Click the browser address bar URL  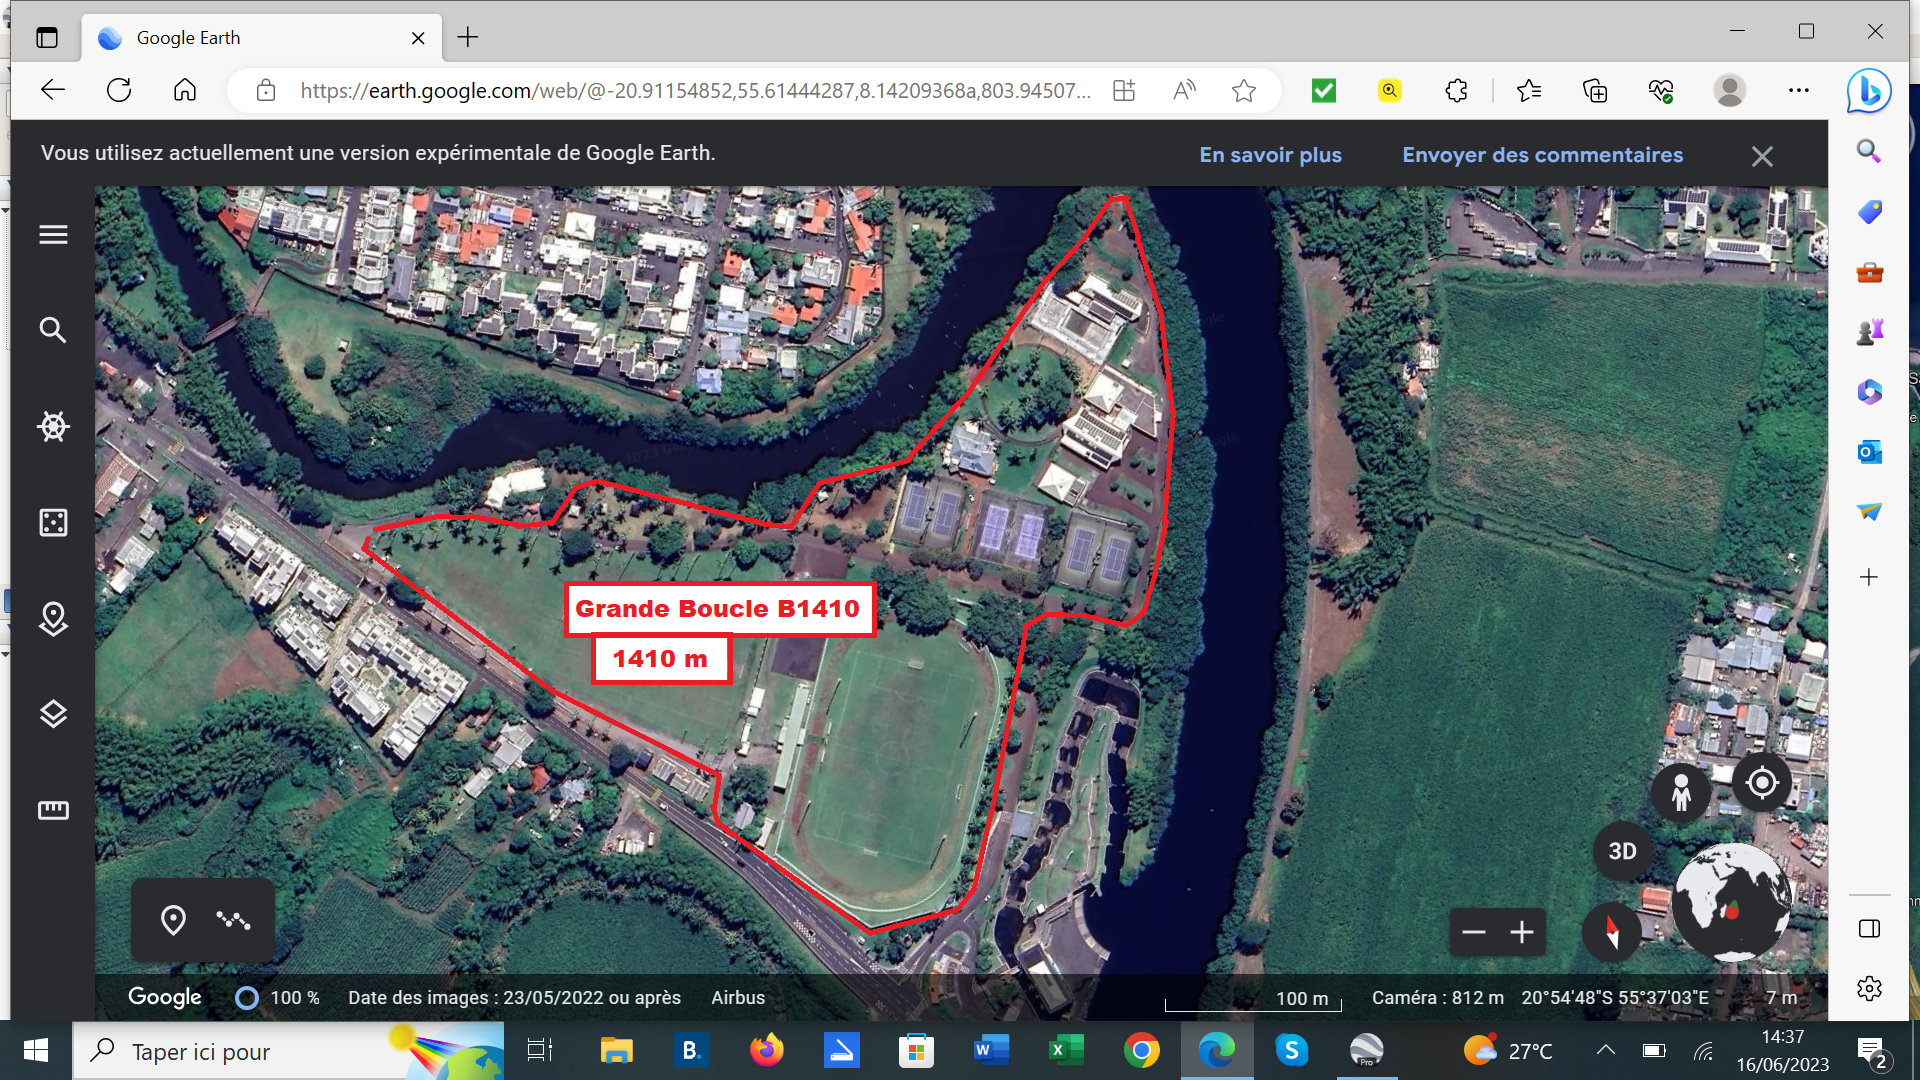[695, 91]
